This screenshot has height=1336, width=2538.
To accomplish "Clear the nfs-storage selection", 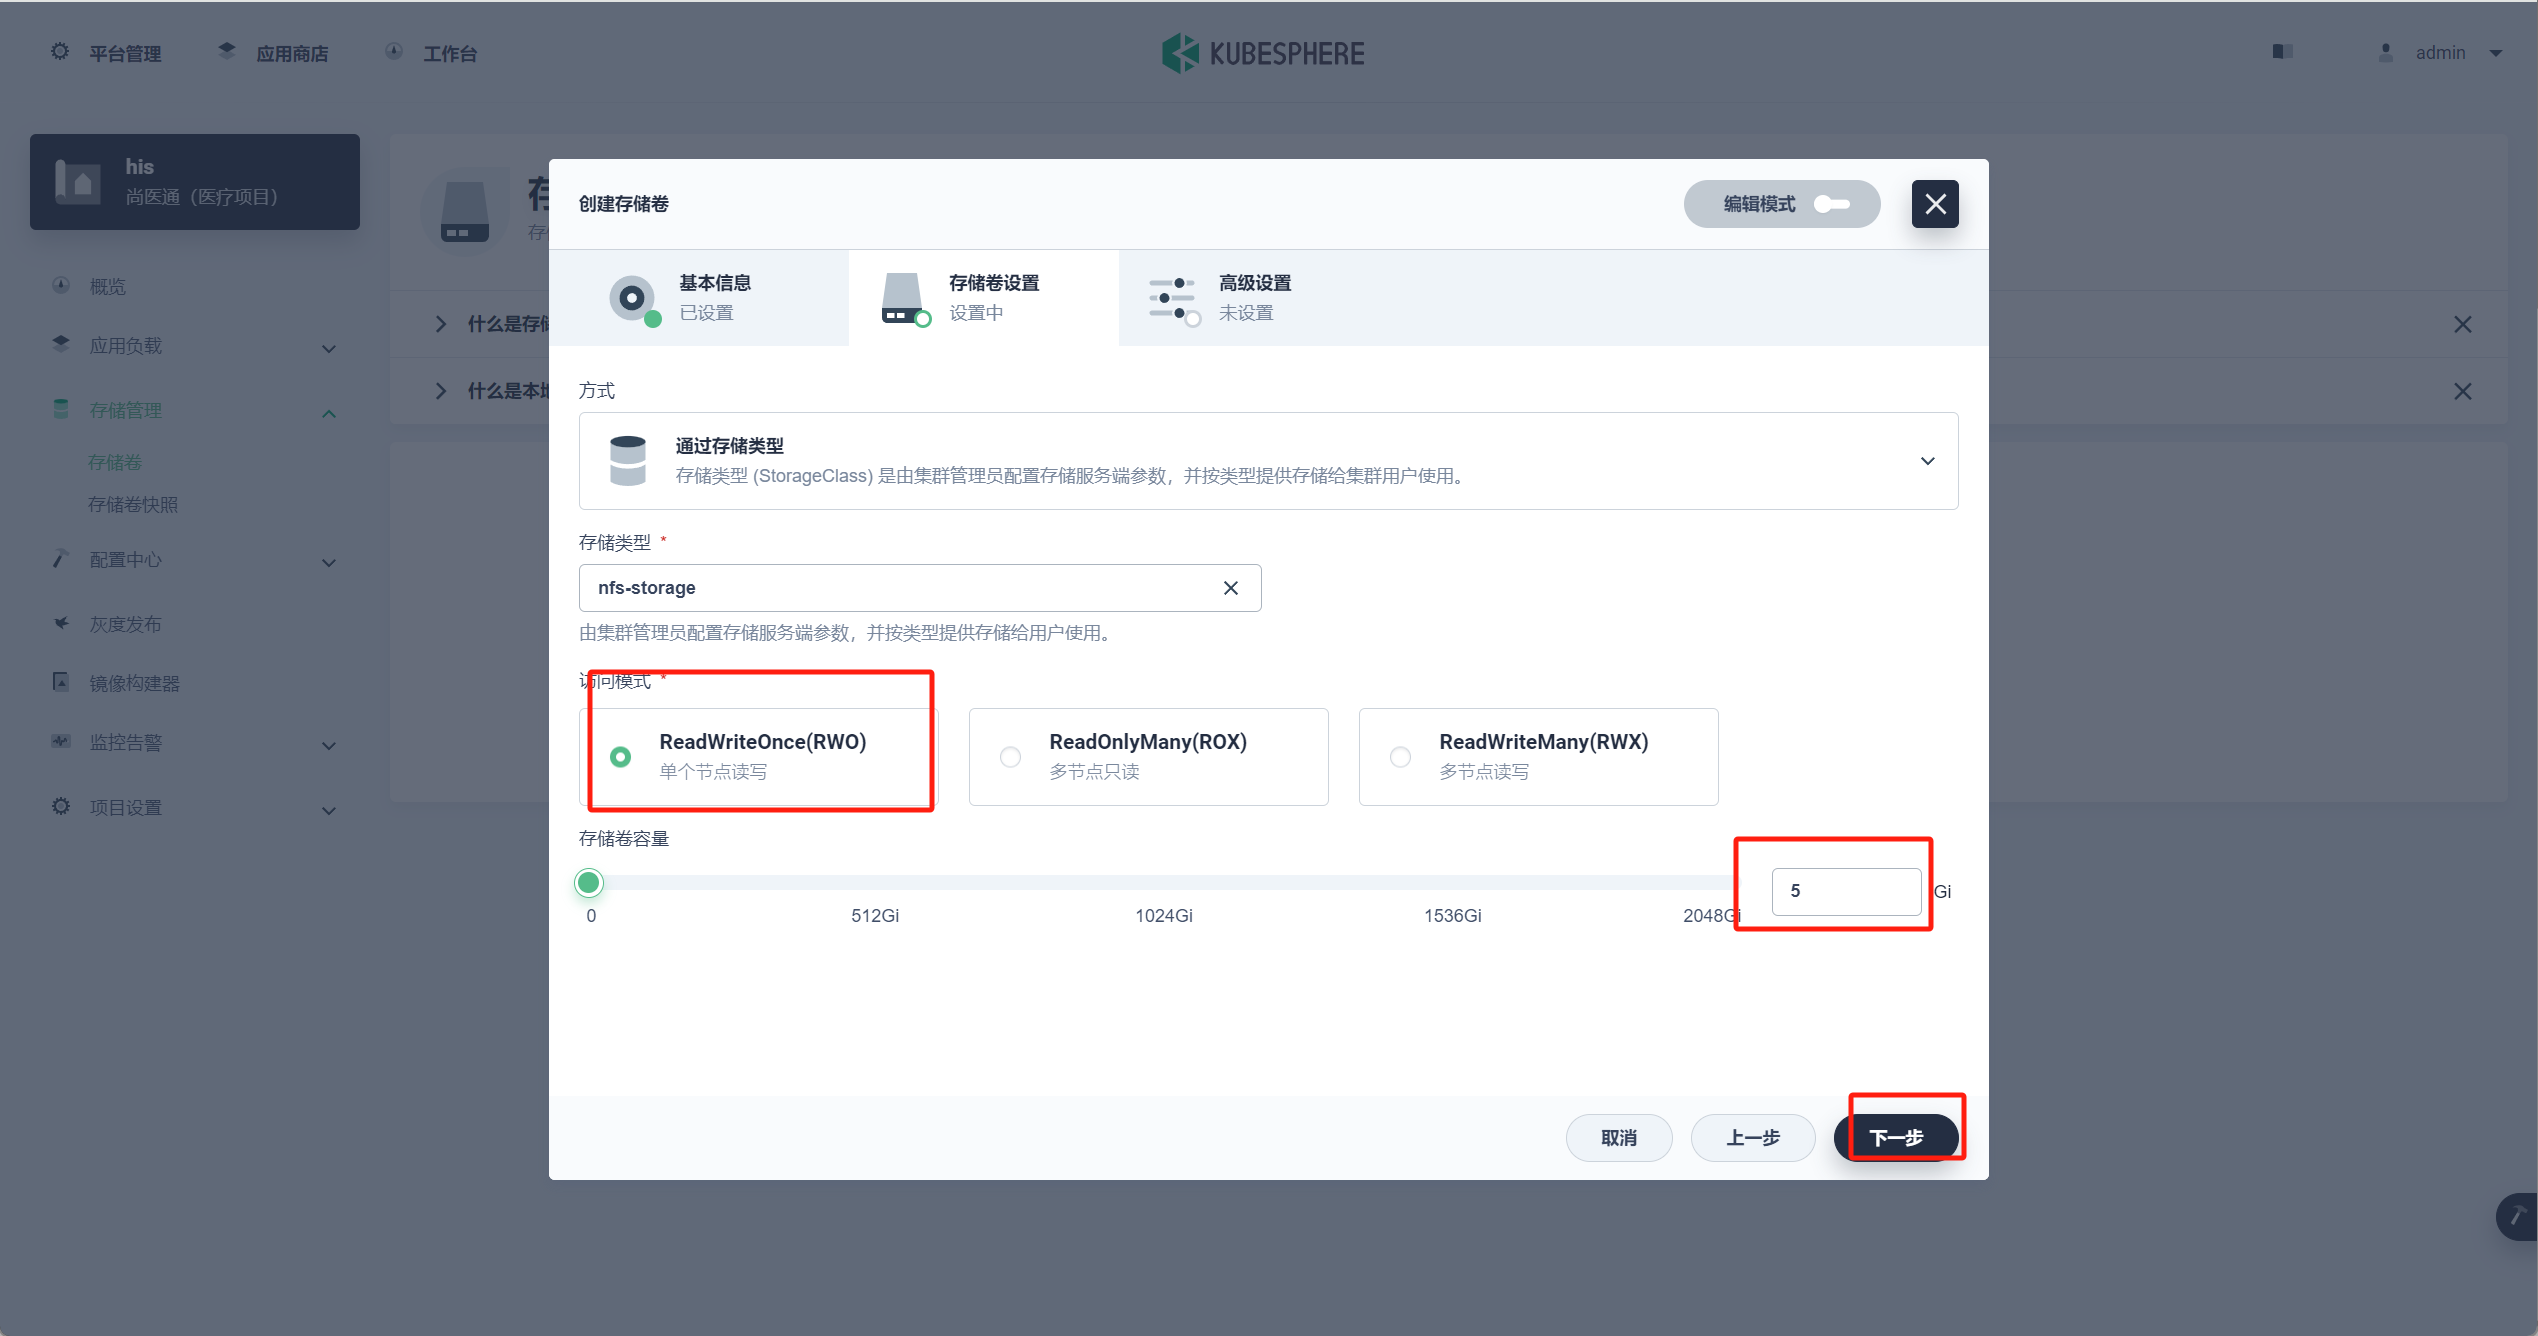I will point(1231,588).
